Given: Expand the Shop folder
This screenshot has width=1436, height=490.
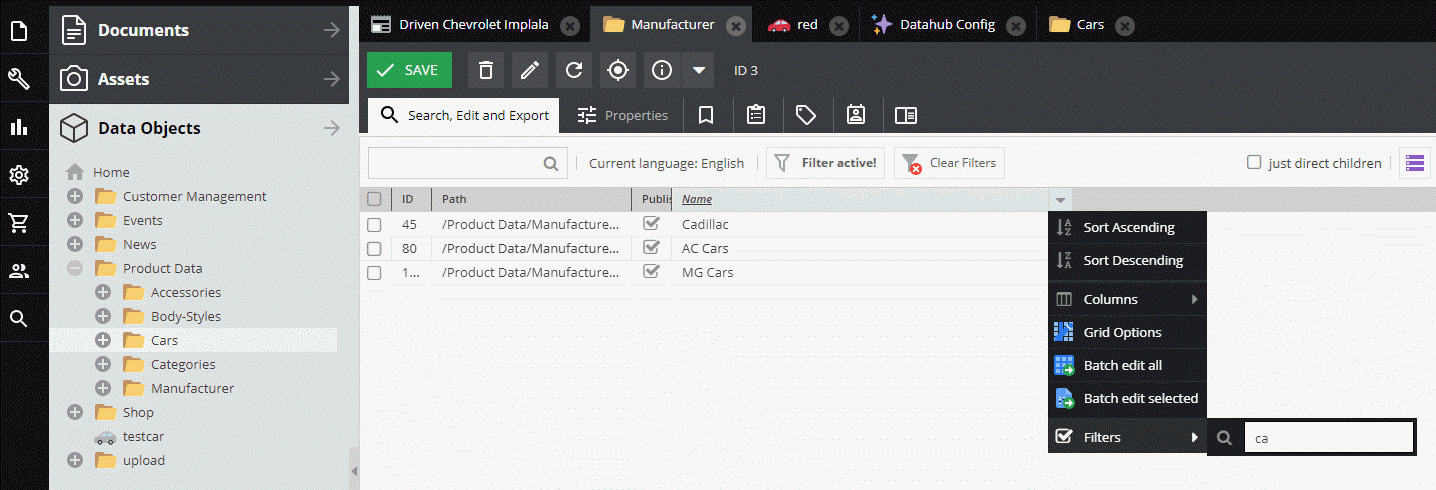Looking at the screenshot, I should (x=75, y=412).
